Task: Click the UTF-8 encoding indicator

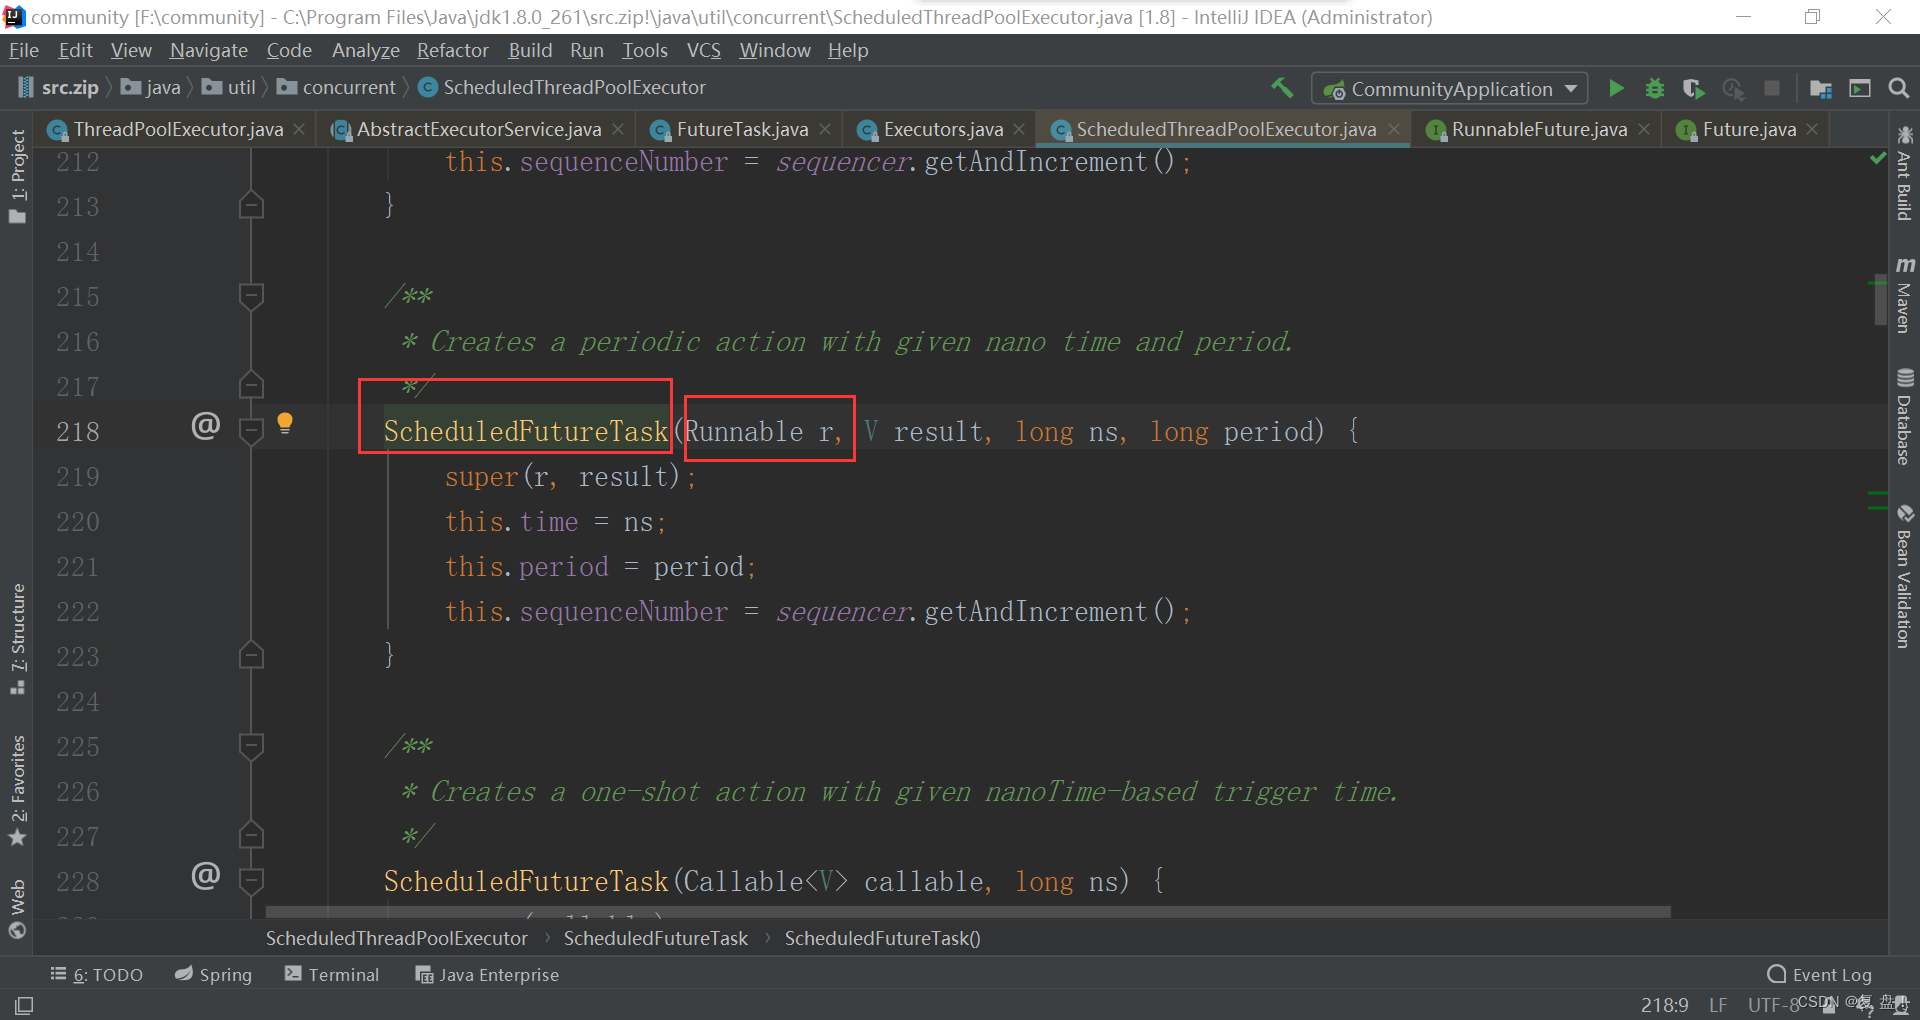Action: coord(1773,1005)
